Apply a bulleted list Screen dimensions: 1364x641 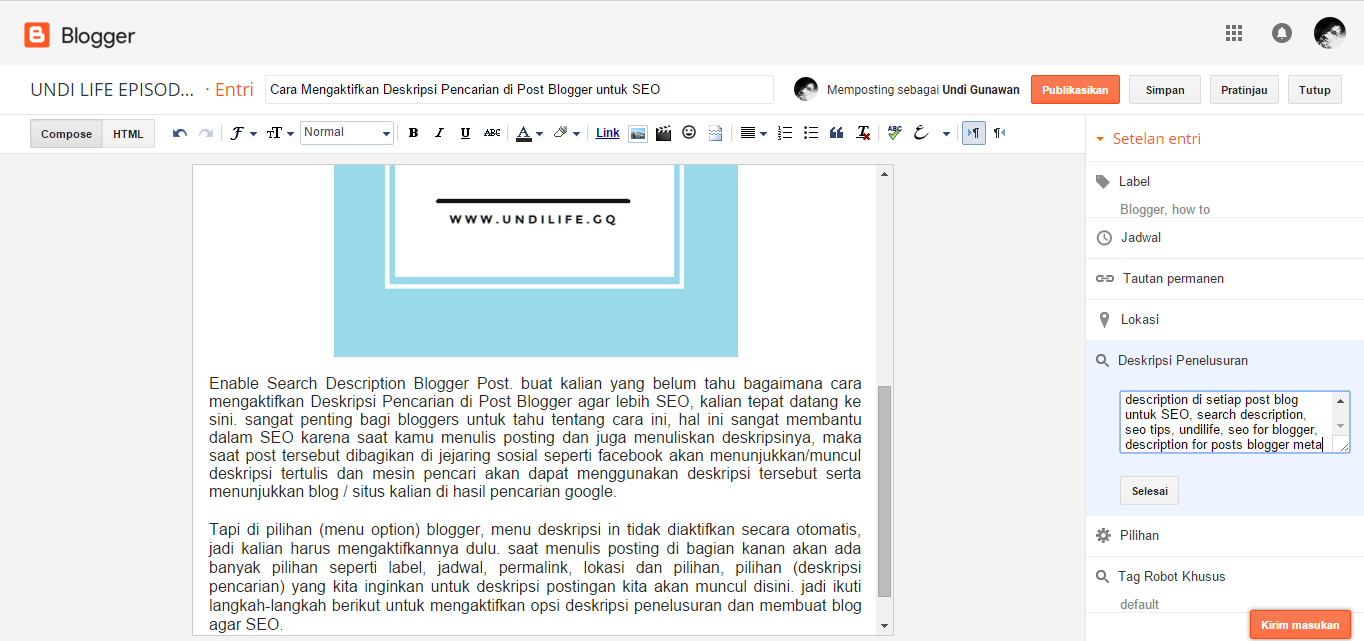(811, 133)
